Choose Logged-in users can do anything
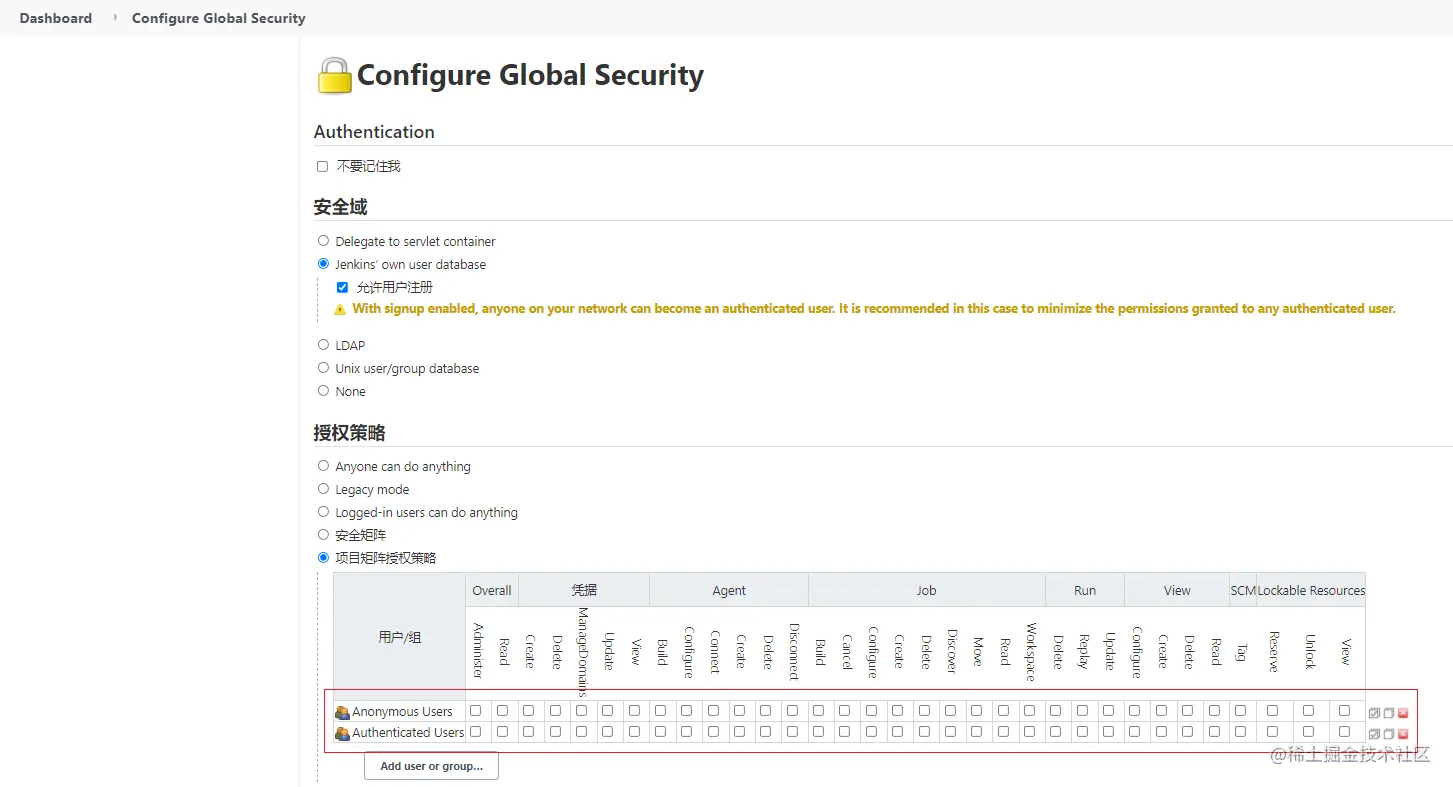The height and width of the screenshot is (787, 1453). [x=323, y=512]
